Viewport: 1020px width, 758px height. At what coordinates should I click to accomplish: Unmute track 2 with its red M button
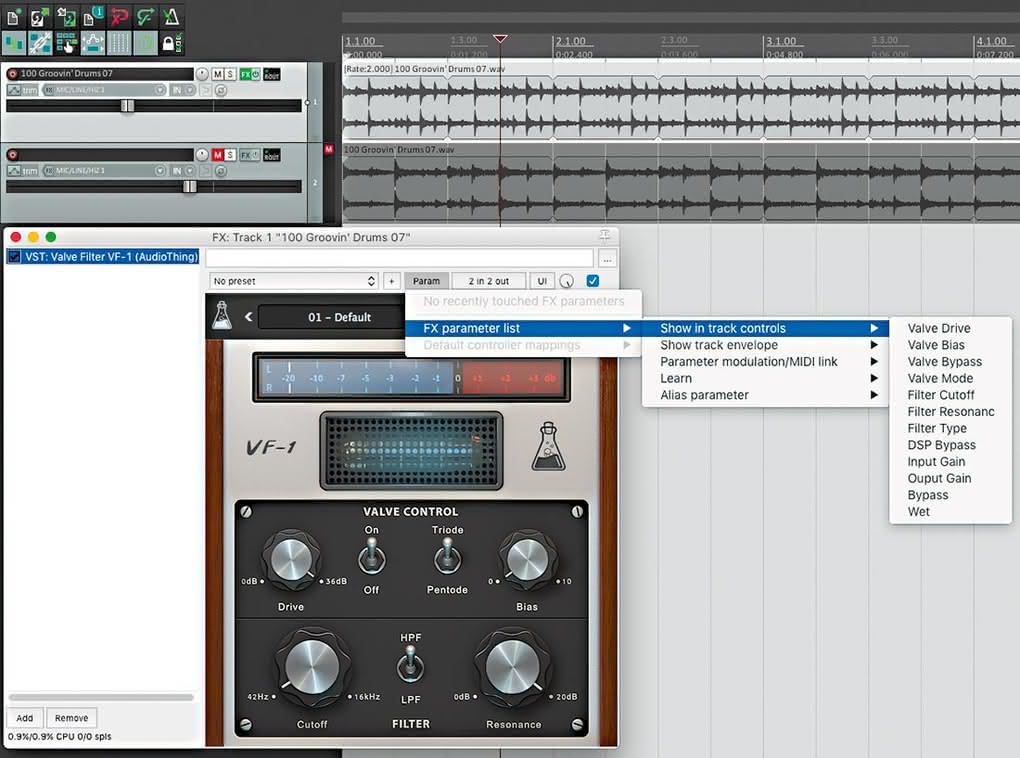pyautogui.click(x=217, y=155)
